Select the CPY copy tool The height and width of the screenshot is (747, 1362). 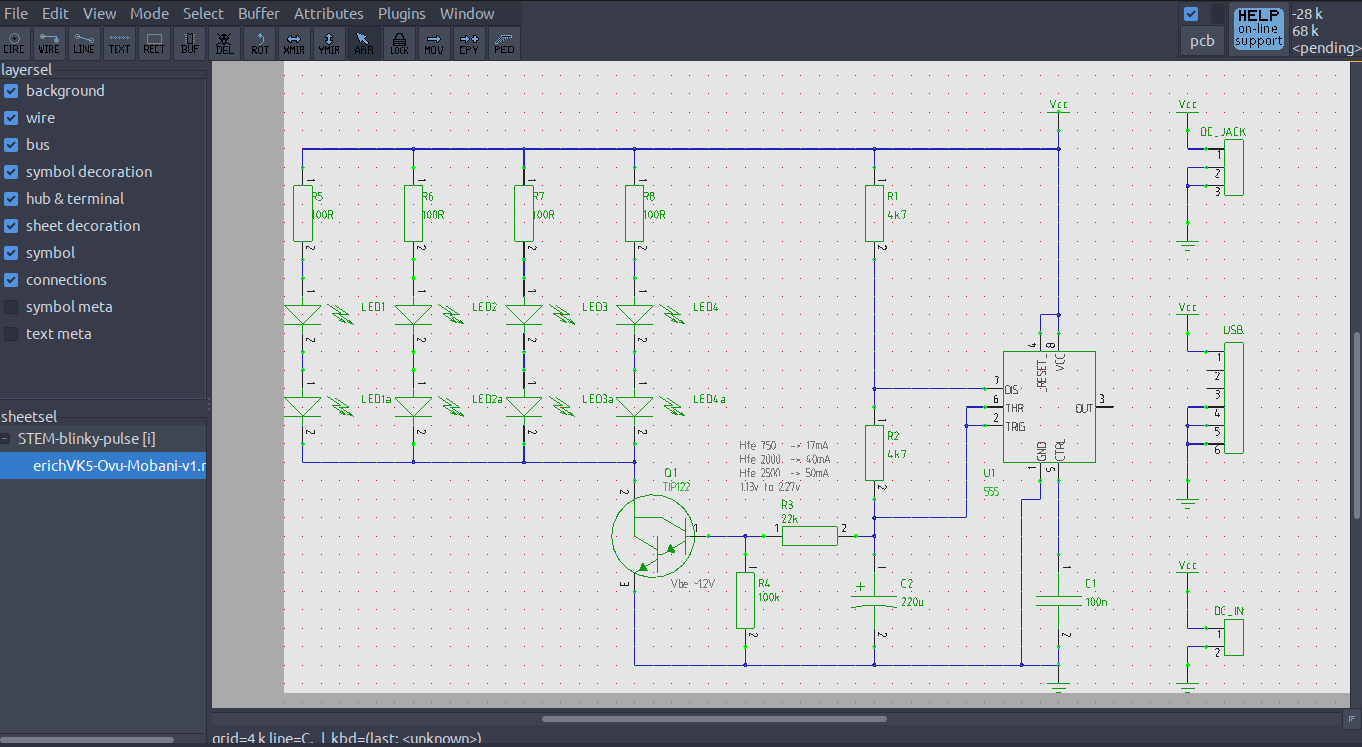468,43
